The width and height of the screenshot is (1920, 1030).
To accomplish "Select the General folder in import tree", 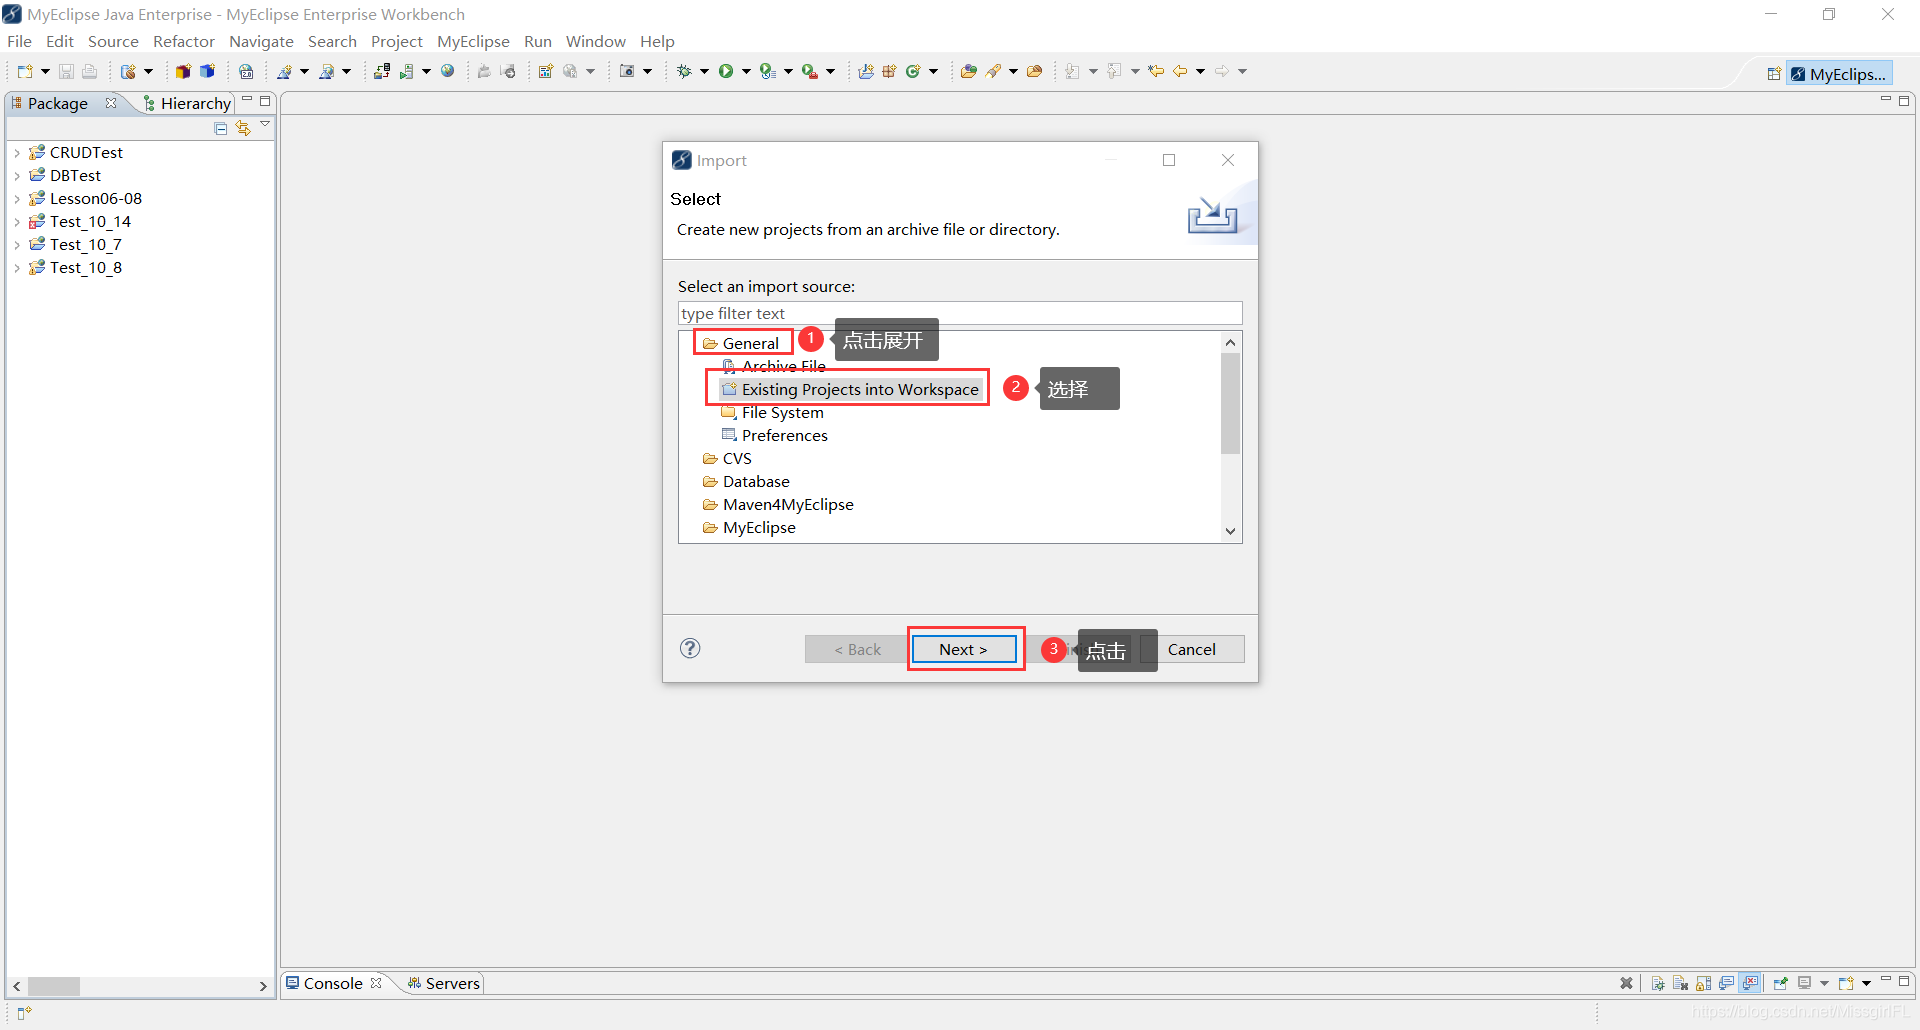I will coord(741,343).
